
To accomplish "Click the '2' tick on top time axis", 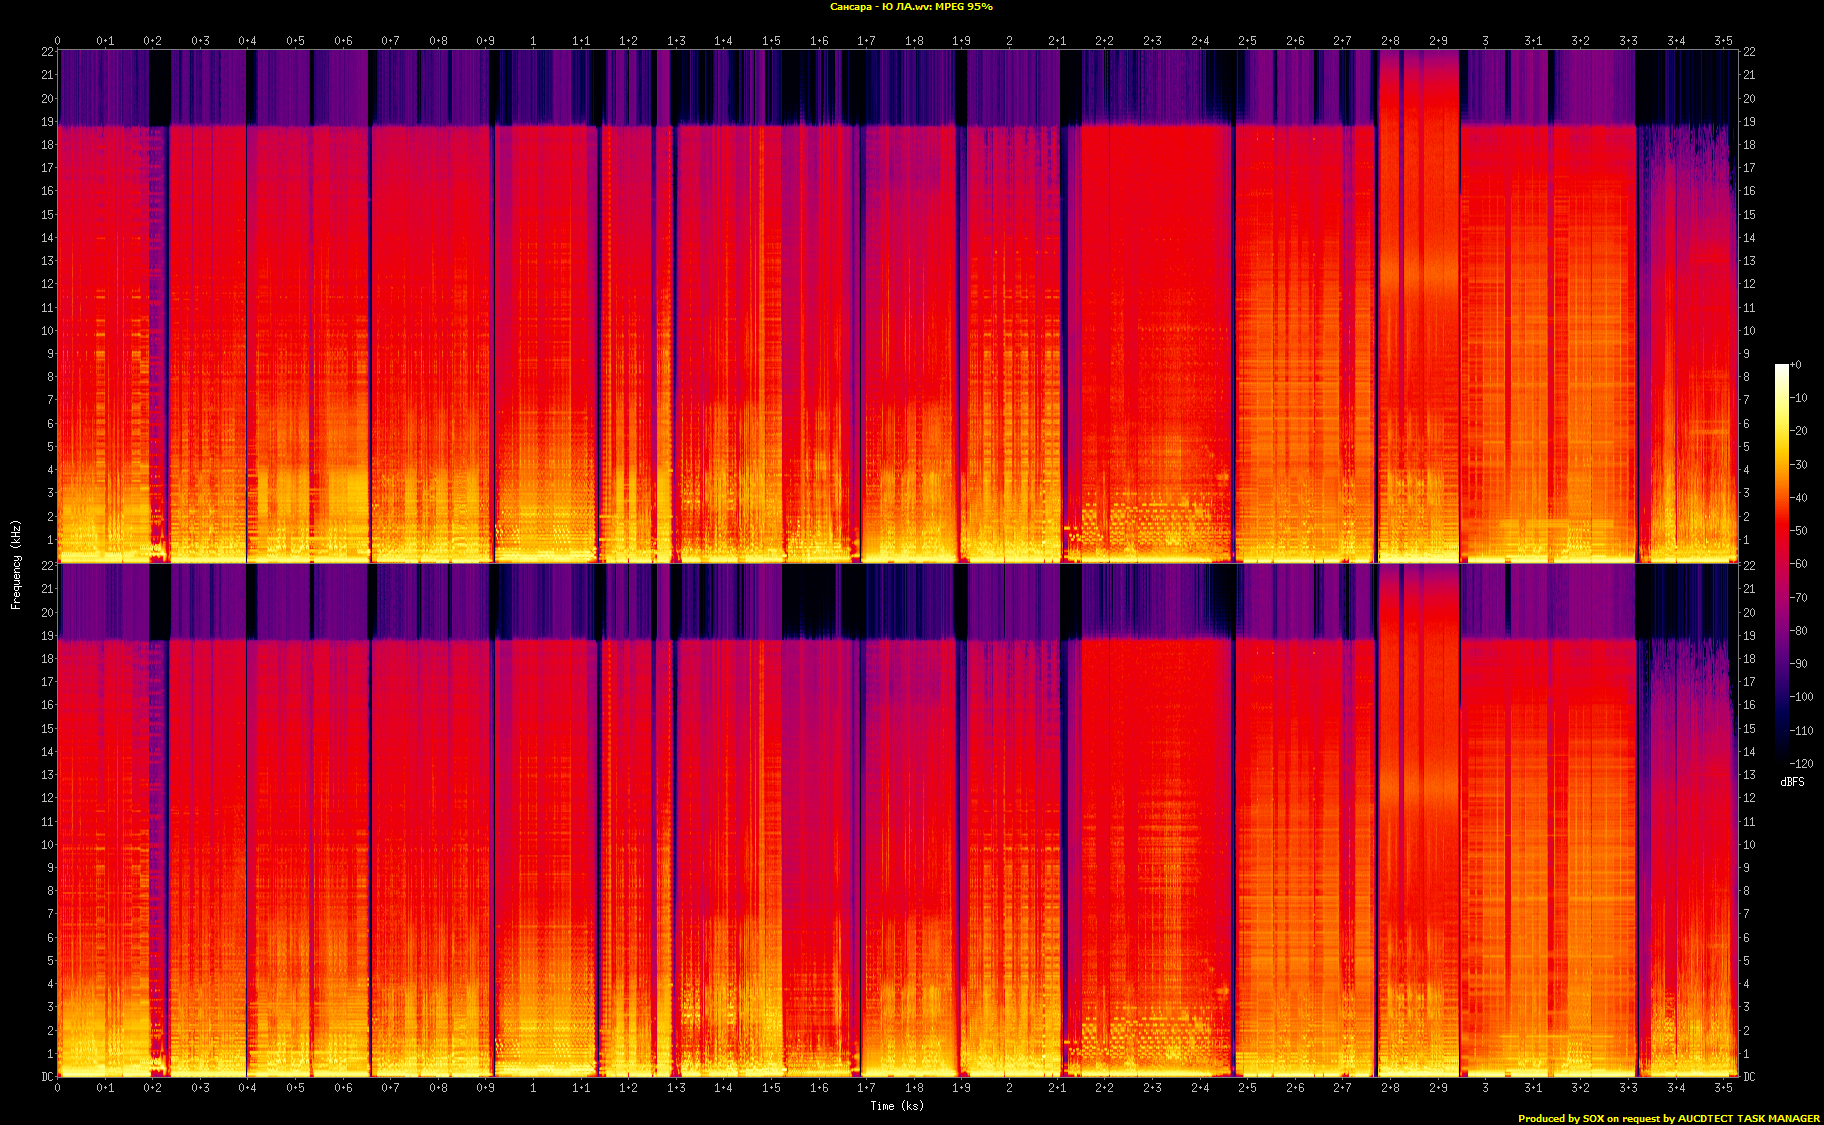I will click(1009, 41).
